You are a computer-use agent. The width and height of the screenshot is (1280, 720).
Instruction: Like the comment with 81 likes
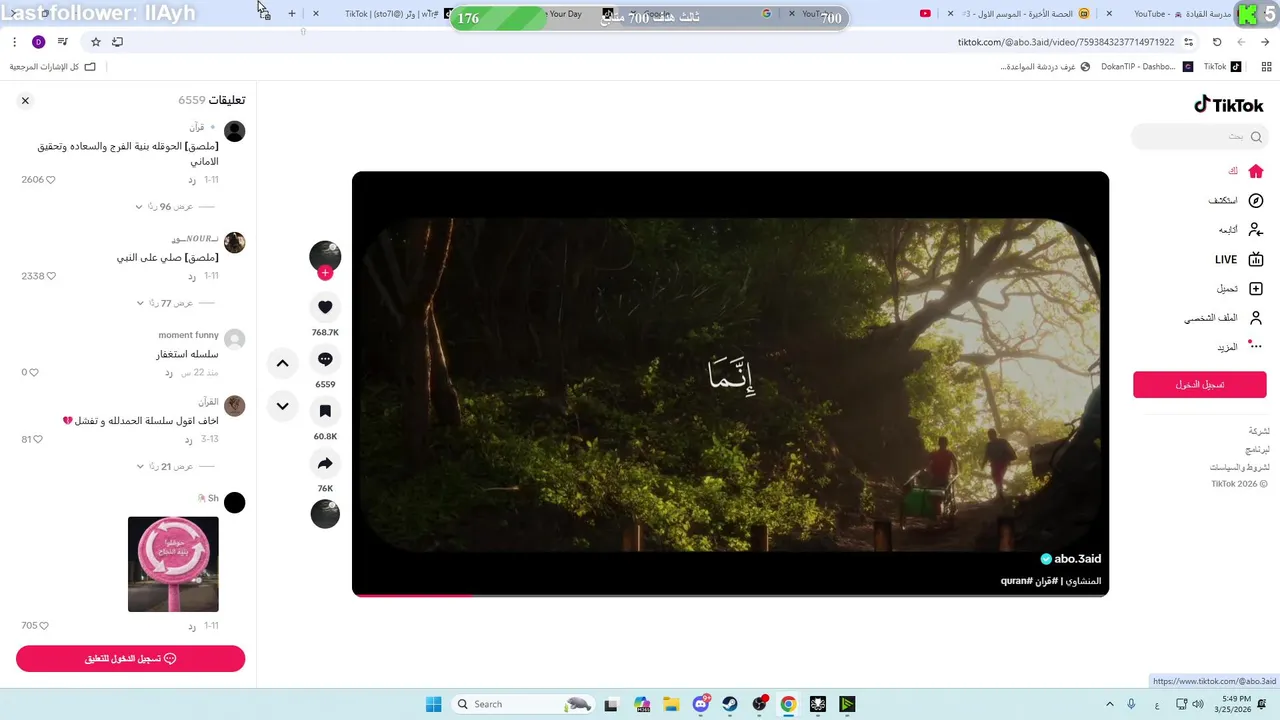[40, 439]
